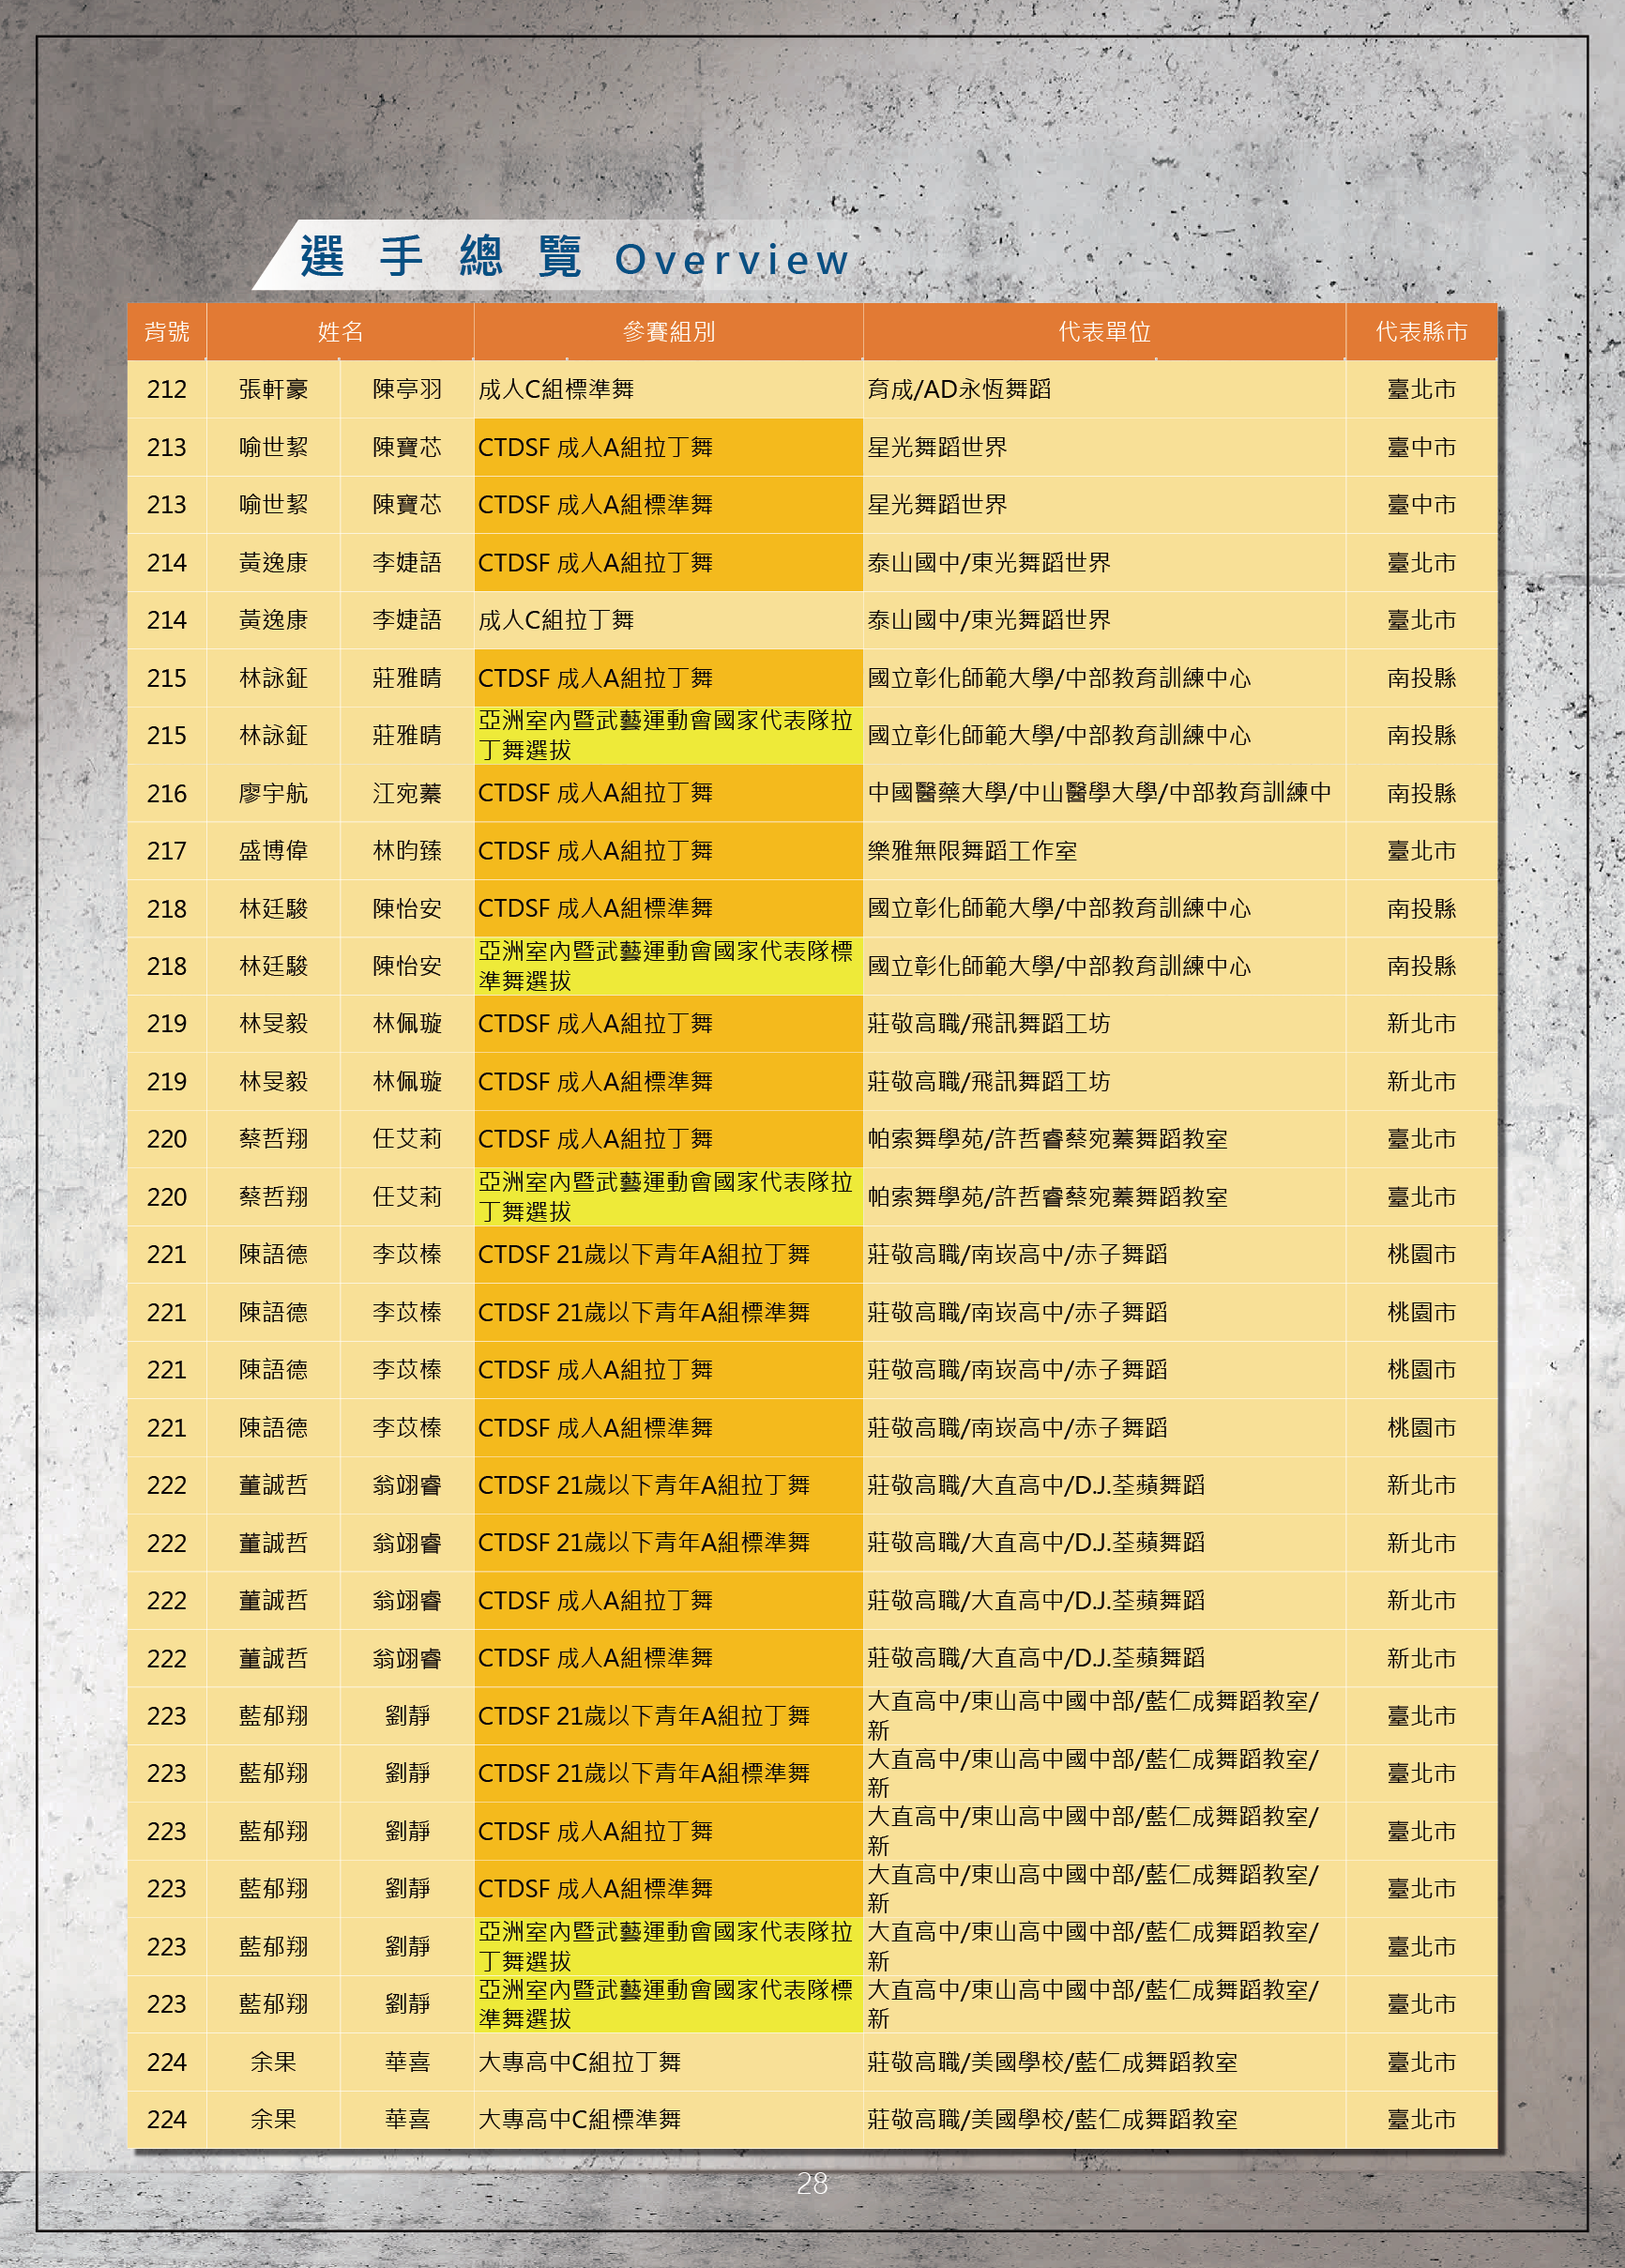1625x2268 pixels.
Task: Click the 代表單位 column header
Action: (1104, 332)
